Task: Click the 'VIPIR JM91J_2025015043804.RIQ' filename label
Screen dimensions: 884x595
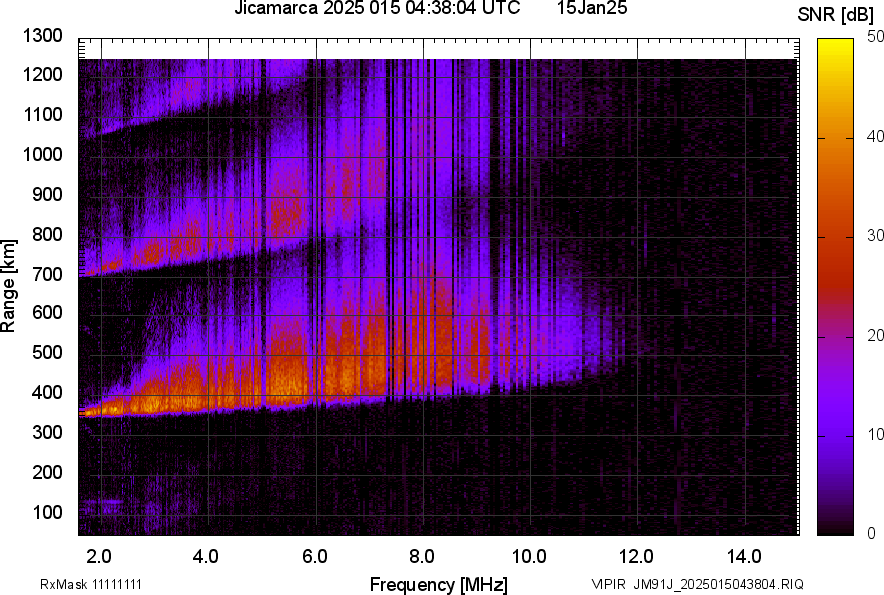Action: click(x=697, y=584)
